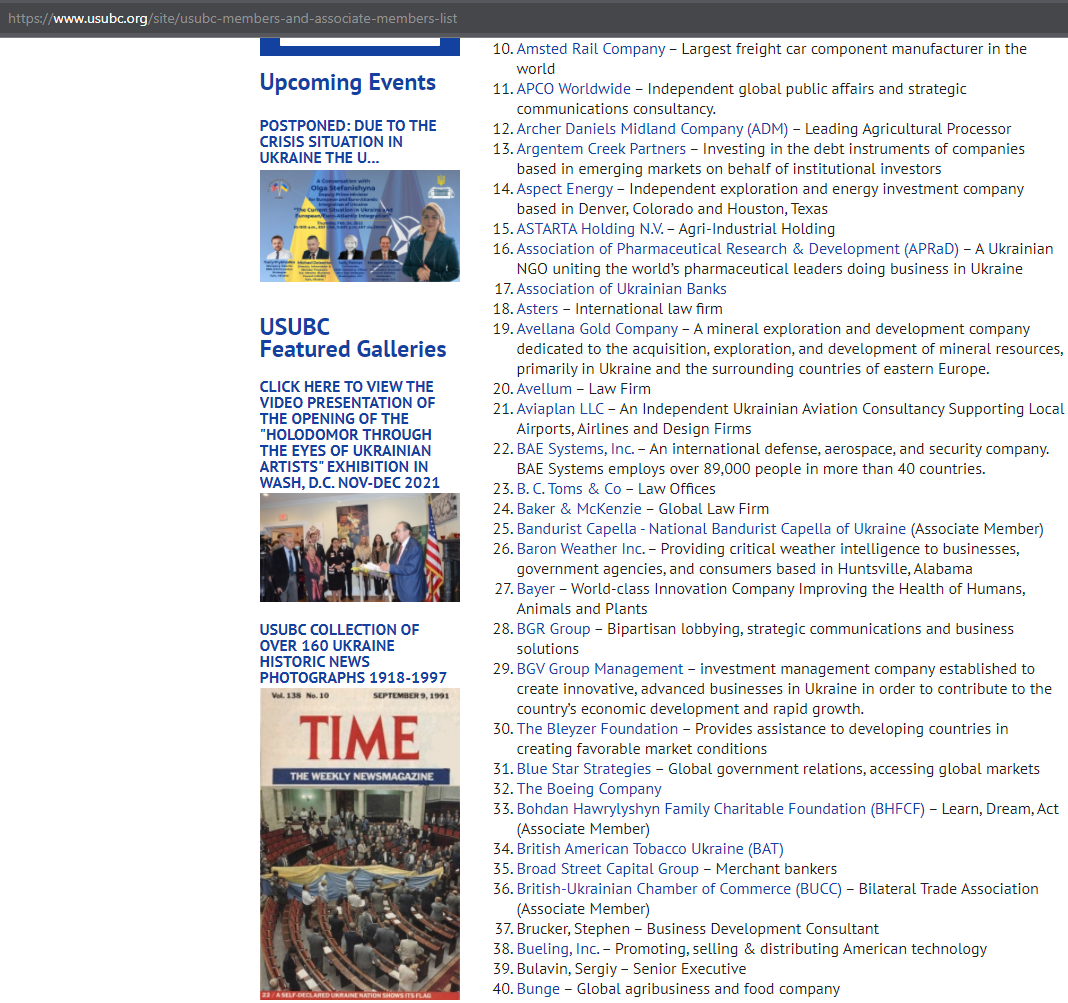The height and width of the screenshot is (1003, 1068).
Task: Open National Bandurist Capella of Ukraine link
Action: pos(711,529)
